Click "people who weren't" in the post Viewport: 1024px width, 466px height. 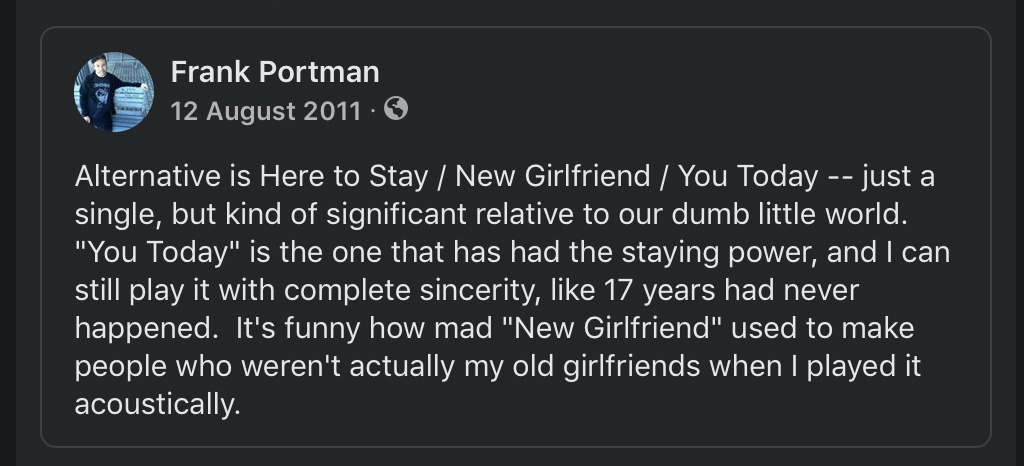pos(185,367)
